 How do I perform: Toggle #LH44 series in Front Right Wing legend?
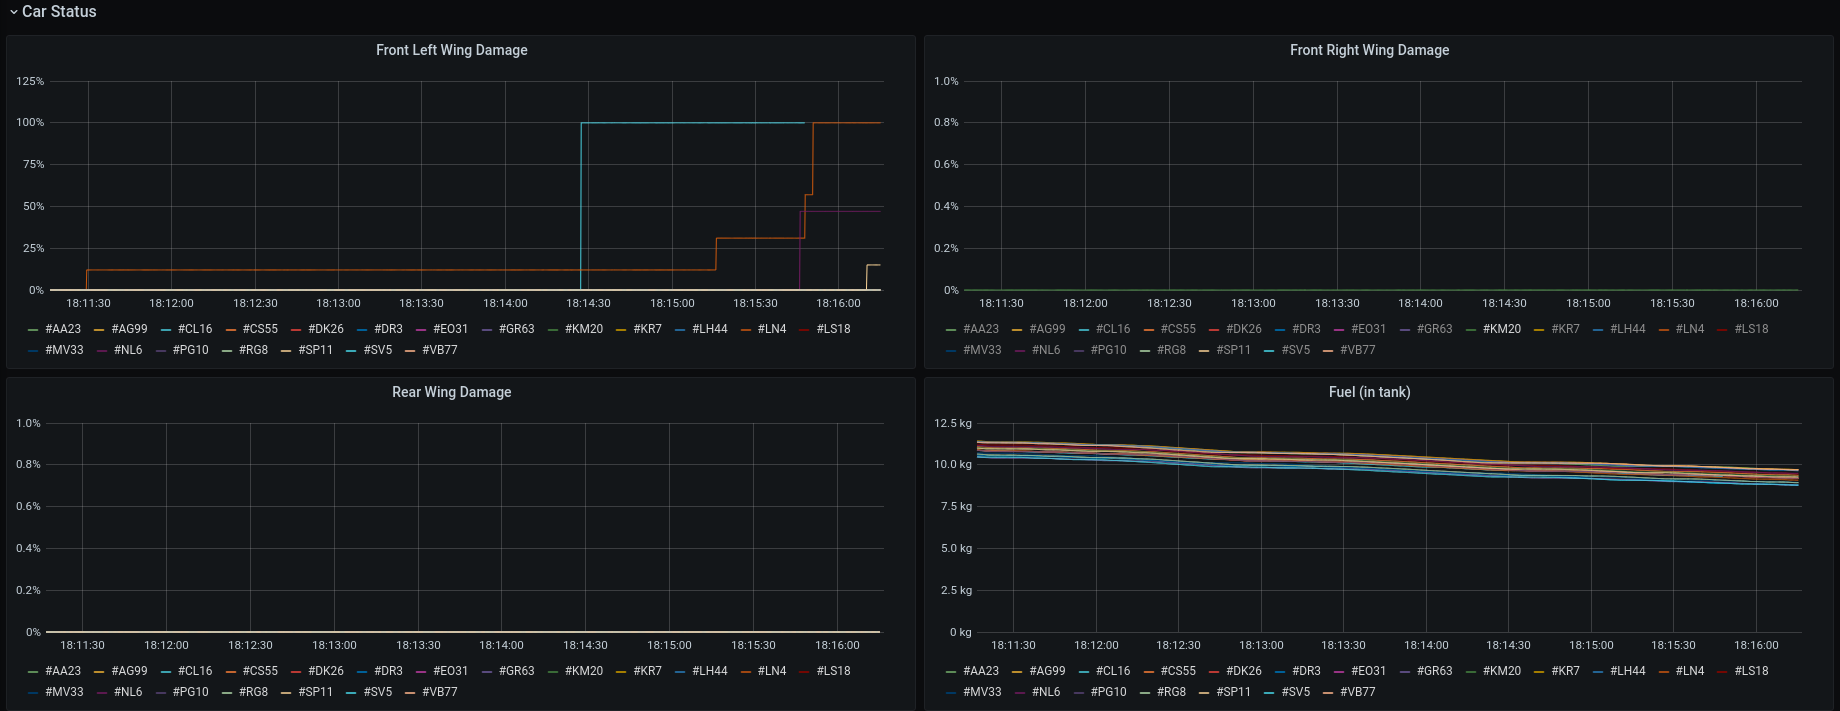click(1628, 329)
